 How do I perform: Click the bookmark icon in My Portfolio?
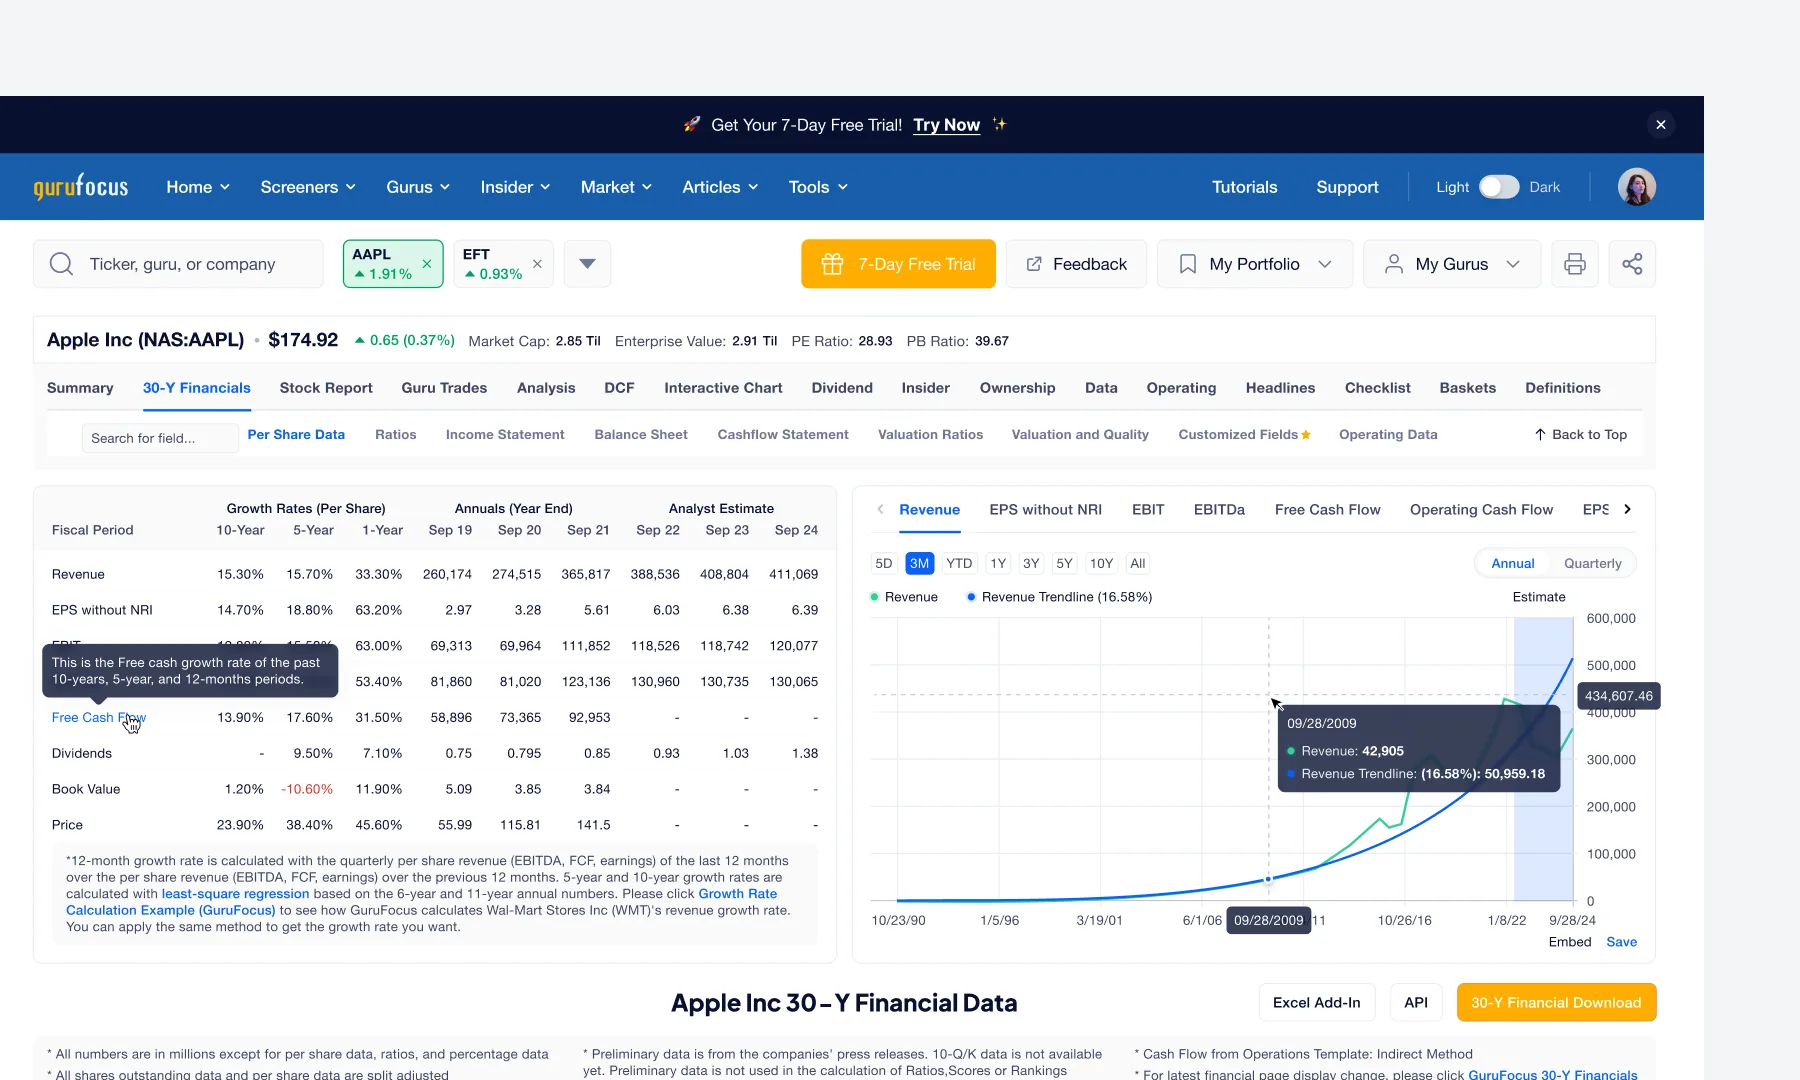pyautogui.click(x=1188, y=264)
